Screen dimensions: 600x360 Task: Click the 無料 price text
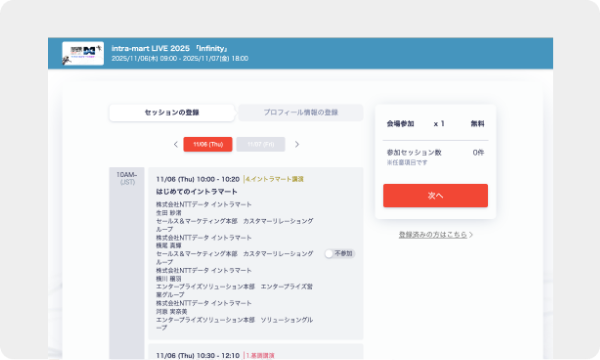(478, 124)
